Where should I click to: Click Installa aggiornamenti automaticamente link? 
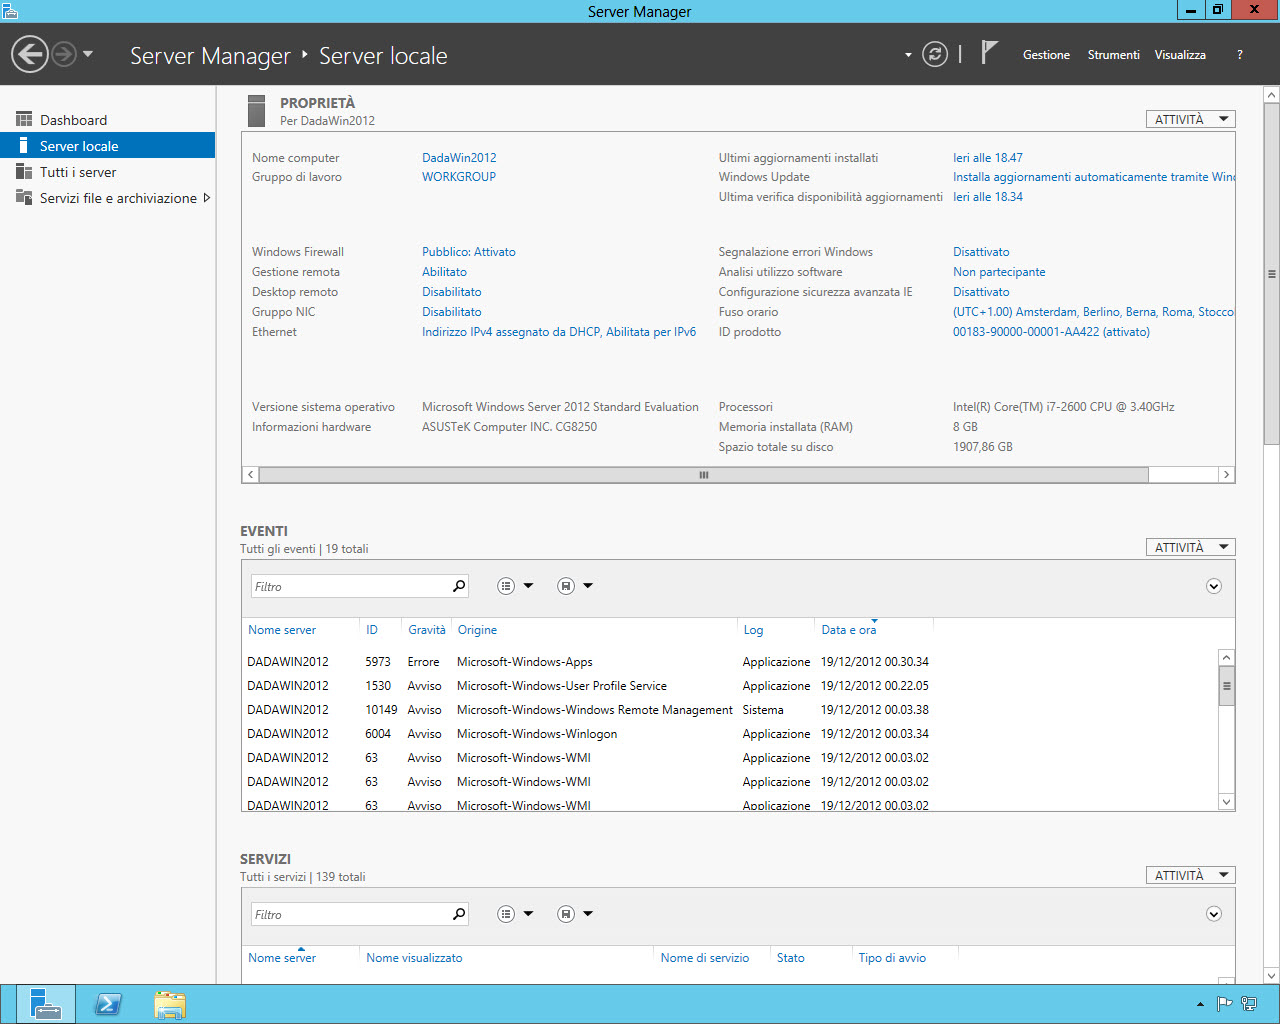coord(1094,177)
